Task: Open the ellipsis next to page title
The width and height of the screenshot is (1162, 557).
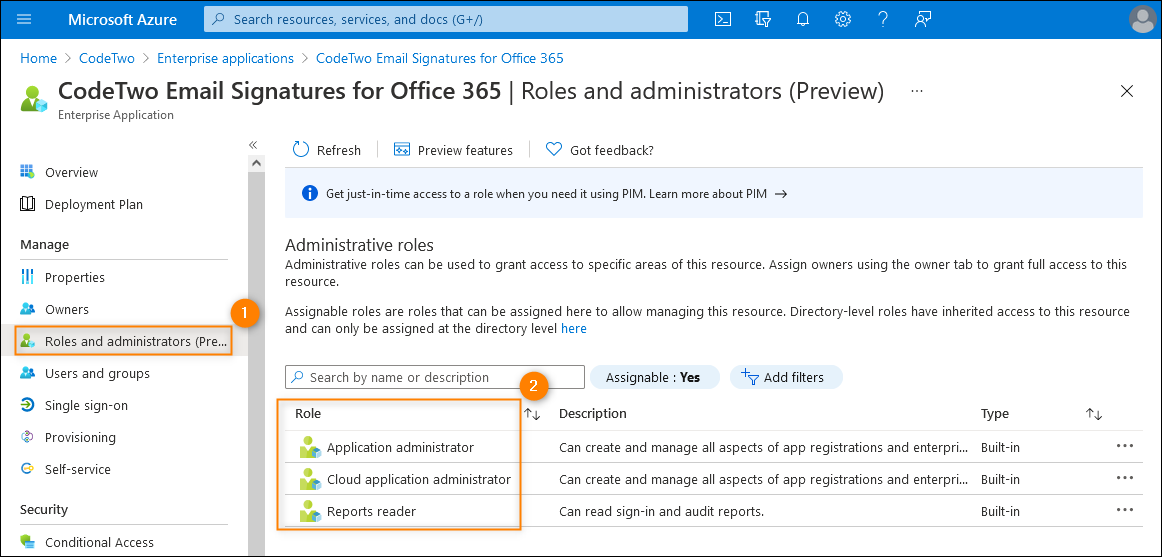Action: coord(917,90)
